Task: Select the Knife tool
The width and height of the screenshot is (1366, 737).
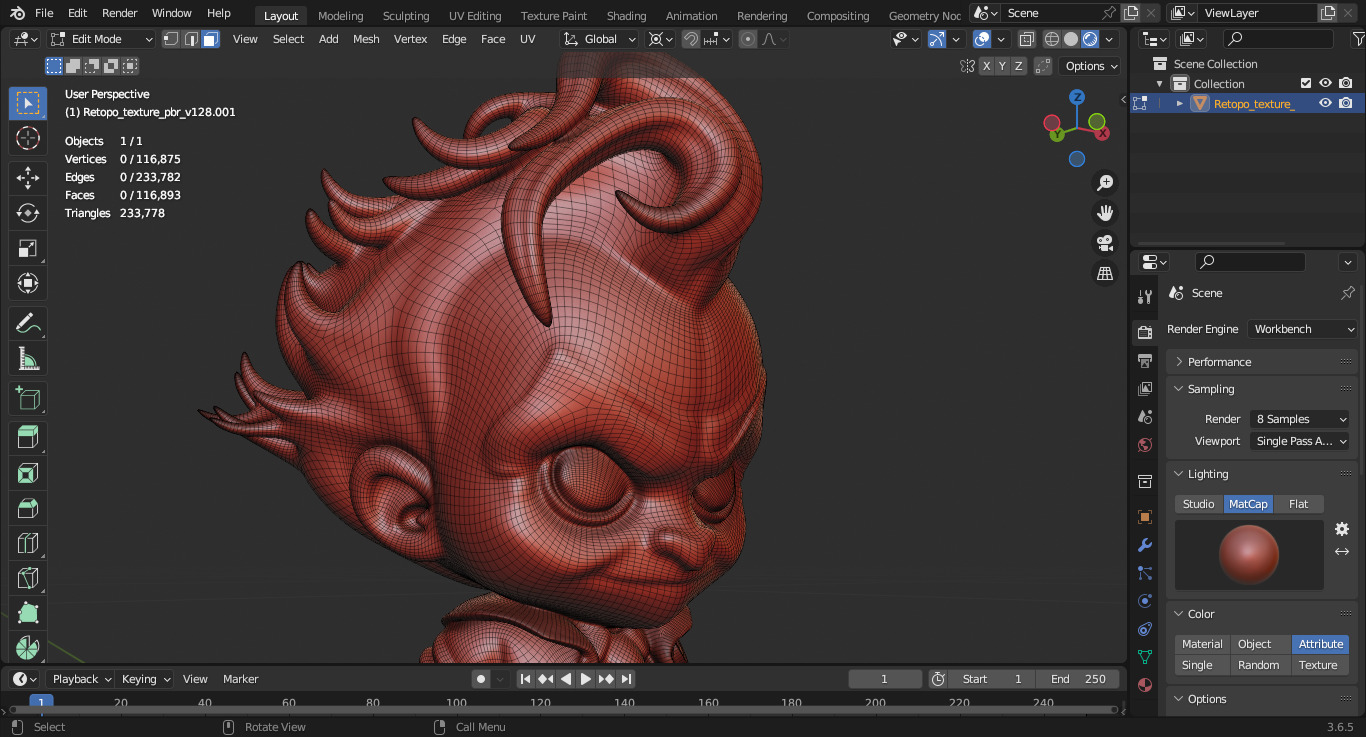Action: [x=27, y=578]
